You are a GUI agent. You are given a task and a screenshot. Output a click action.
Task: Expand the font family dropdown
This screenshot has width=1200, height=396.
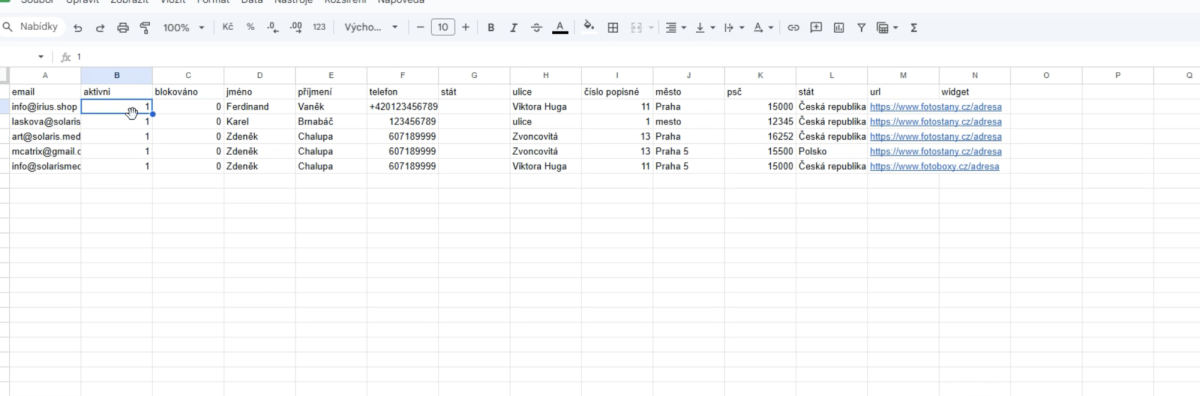click(371, 28)
